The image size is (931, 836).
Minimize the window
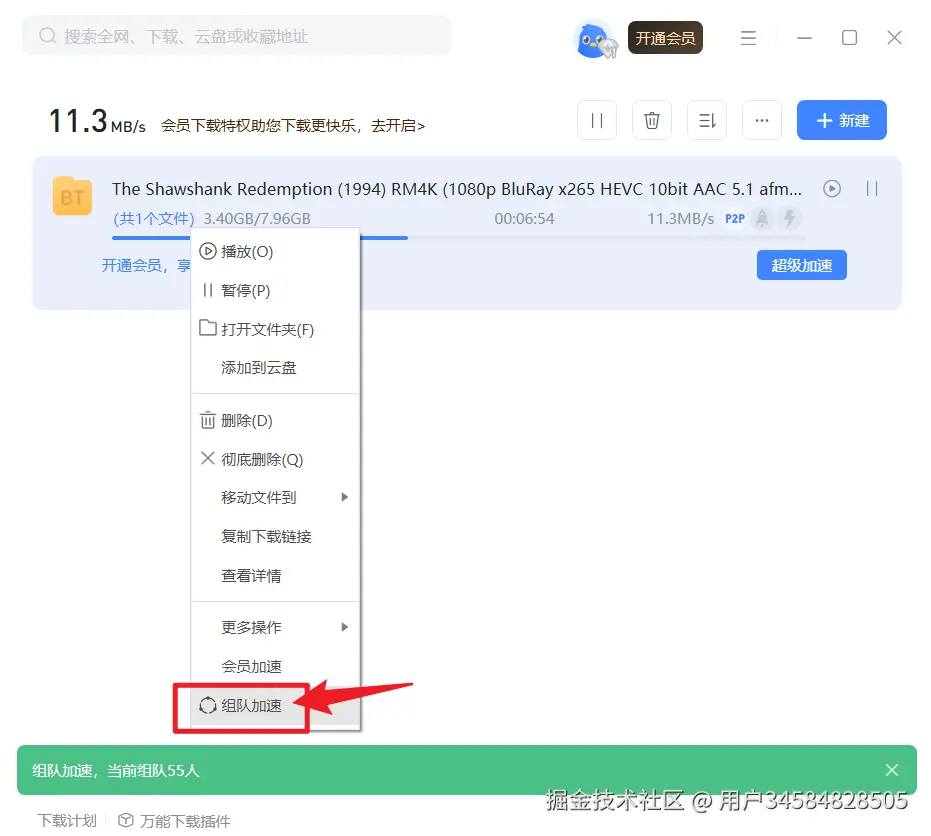tap(804, 37)
